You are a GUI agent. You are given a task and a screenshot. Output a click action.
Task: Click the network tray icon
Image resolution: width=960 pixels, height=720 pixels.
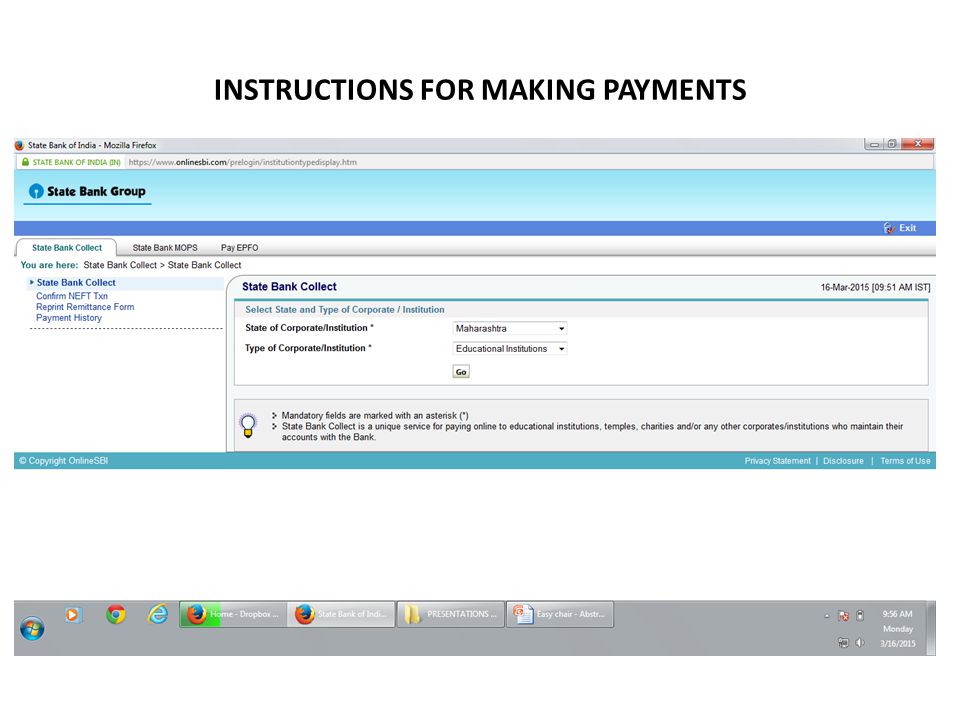pyautogui.click(x=843, y=643)
